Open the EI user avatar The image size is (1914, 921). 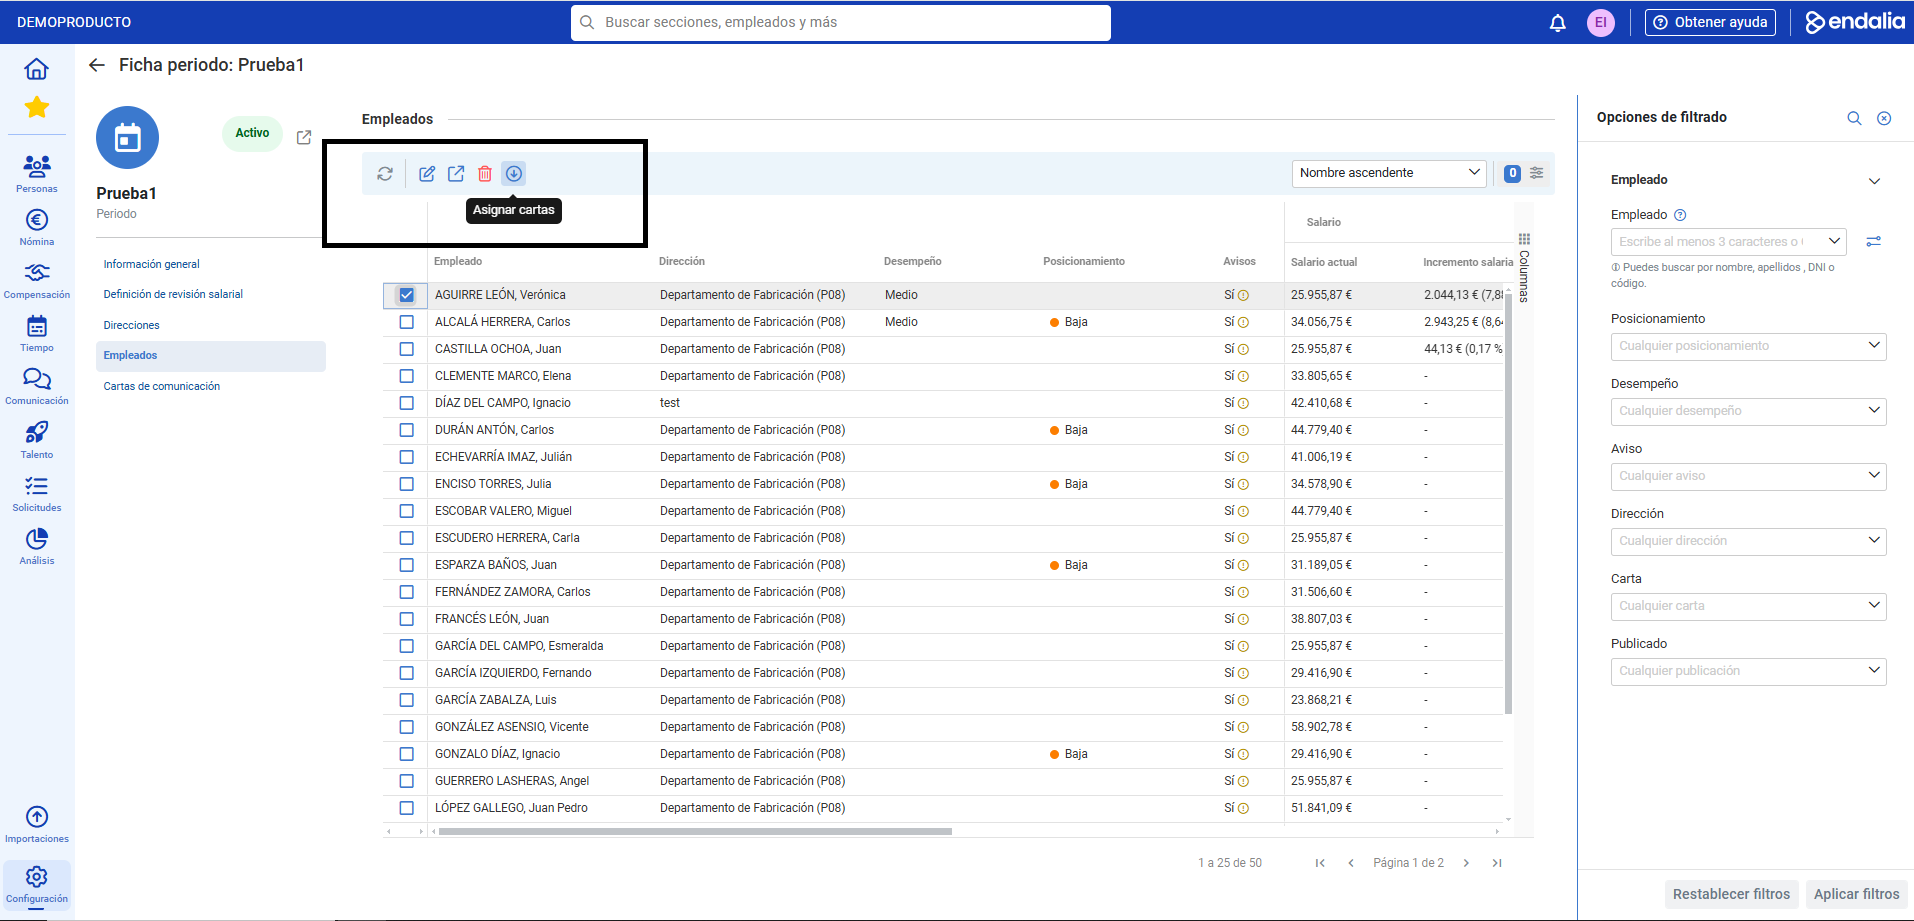click(x=1601, y=22)
